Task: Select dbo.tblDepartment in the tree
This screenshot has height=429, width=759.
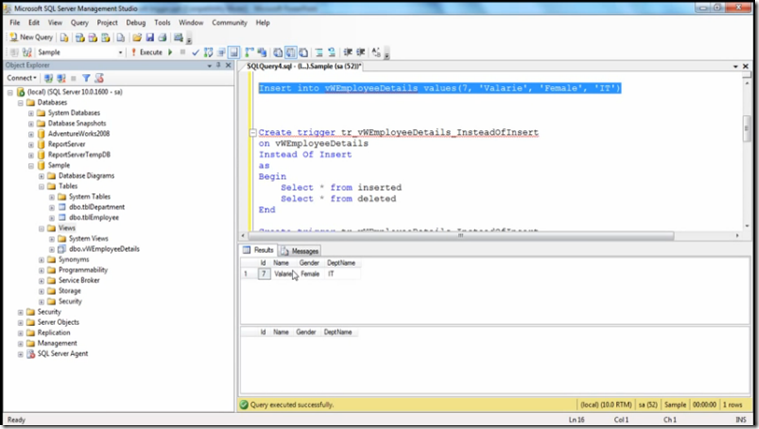Action: [x=96, y=207]
